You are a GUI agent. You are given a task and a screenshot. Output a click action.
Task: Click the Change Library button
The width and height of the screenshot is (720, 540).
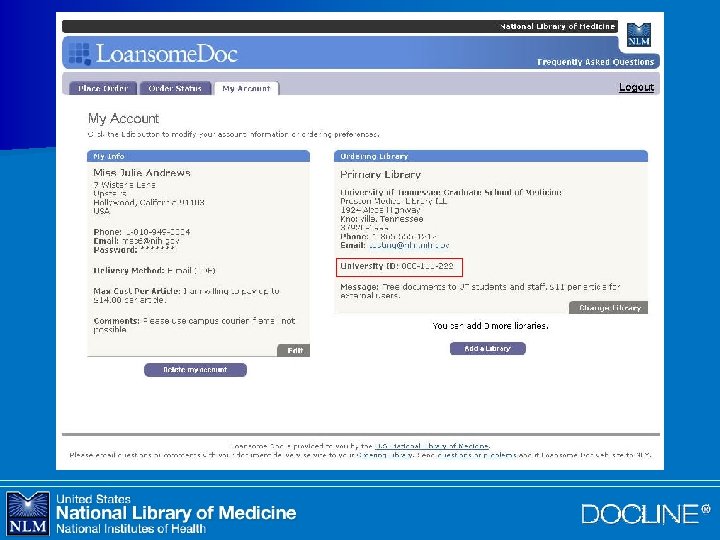pos(608,308)
